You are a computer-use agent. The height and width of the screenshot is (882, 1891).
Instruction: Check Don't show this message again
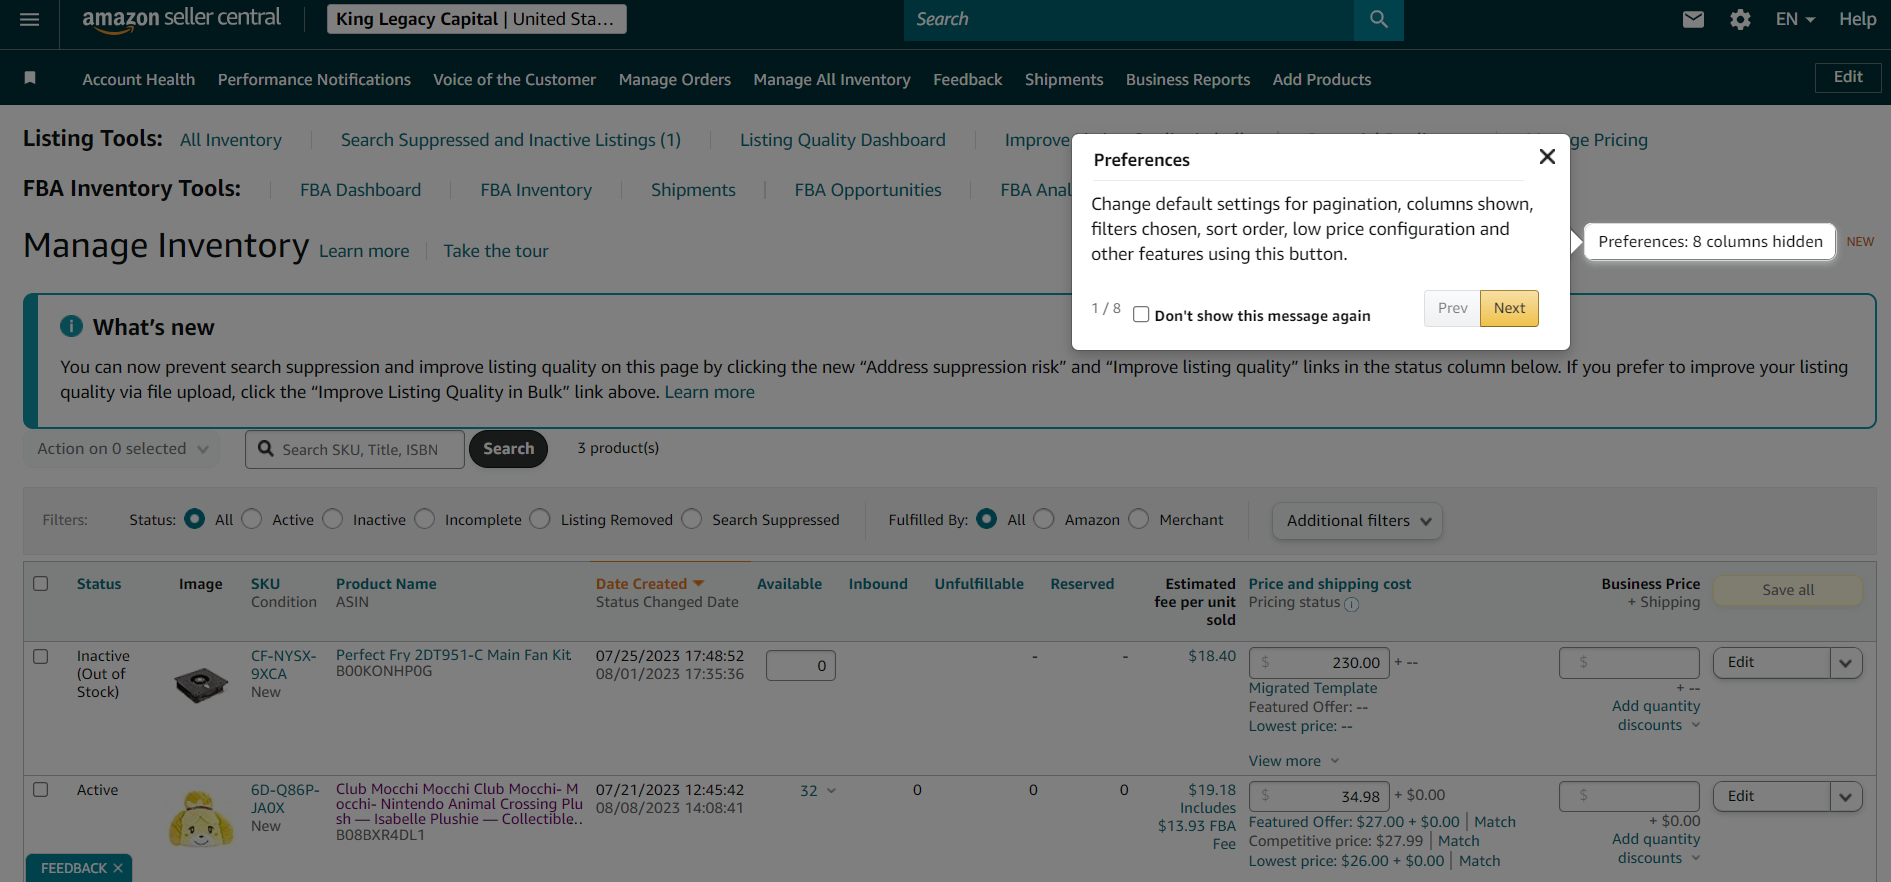1141,315
